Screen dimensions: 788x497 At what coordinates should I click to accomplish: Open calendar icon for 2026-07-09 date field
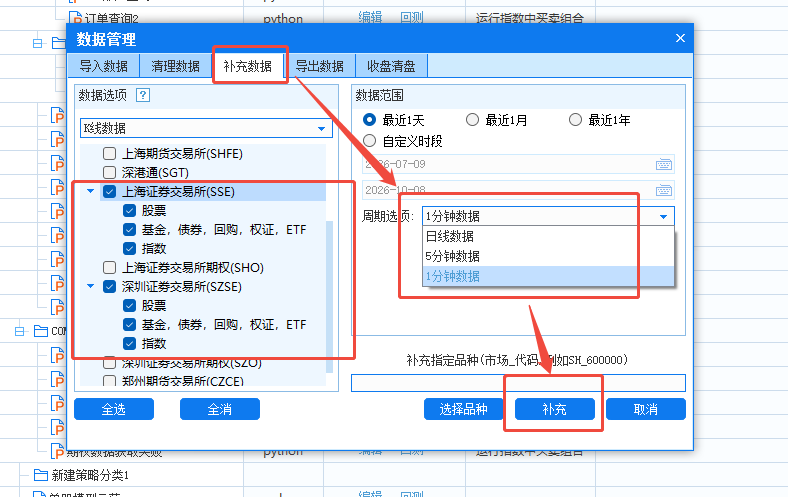click(663, 164)
